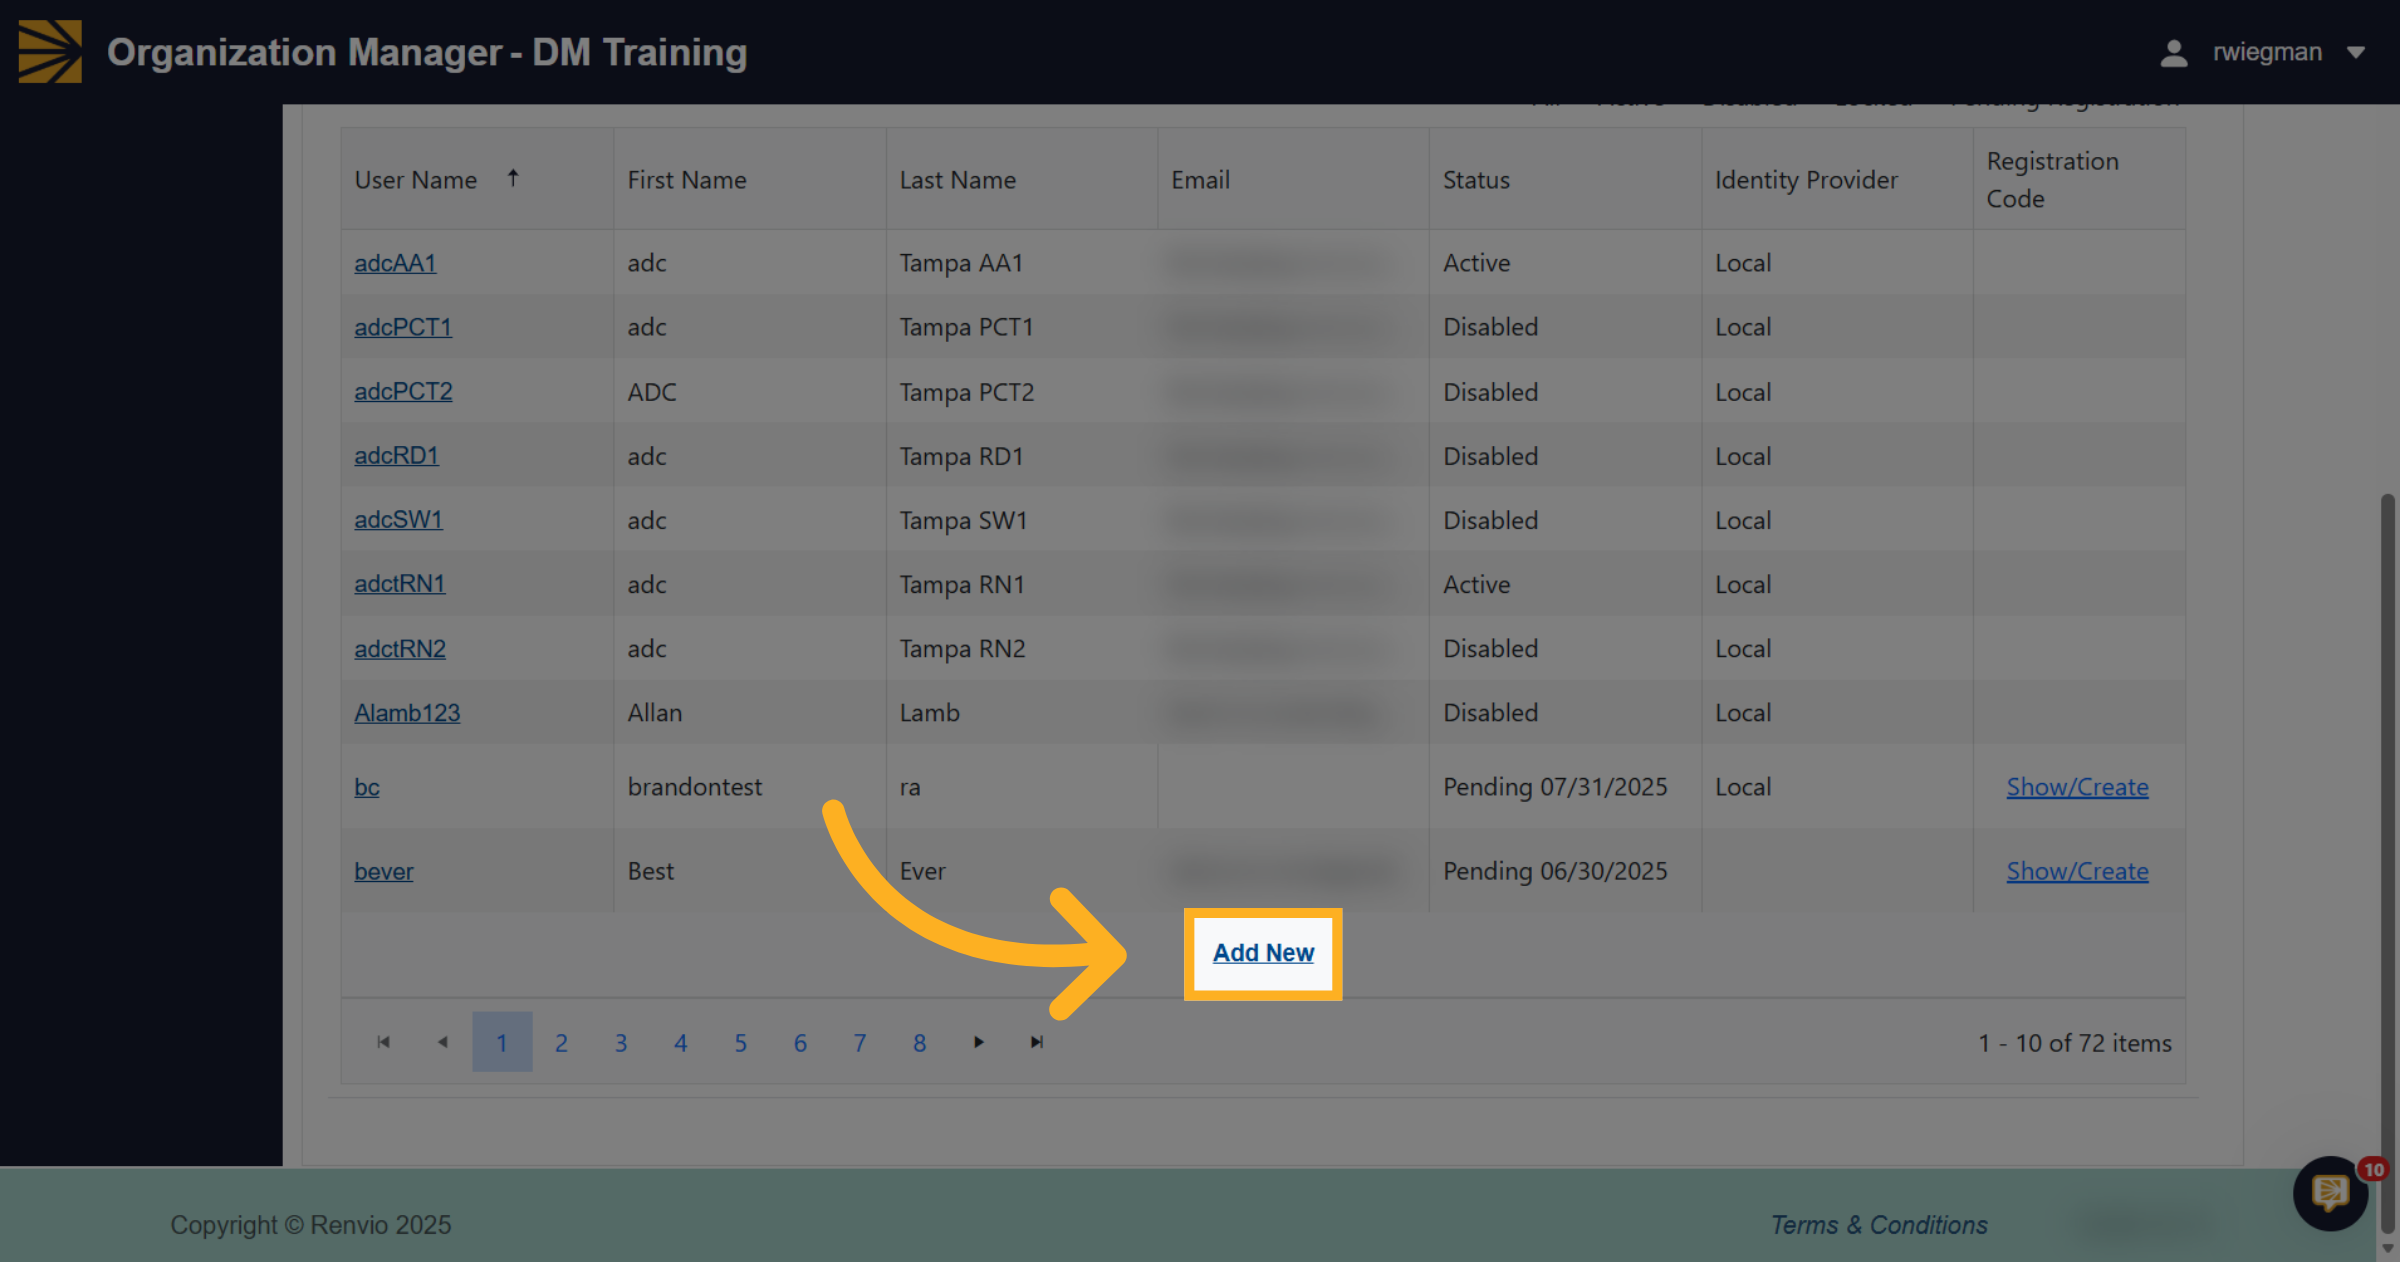The image size is (2400, 1262).
Task: Open user adcSW1
Action: [x=398, y=519]
